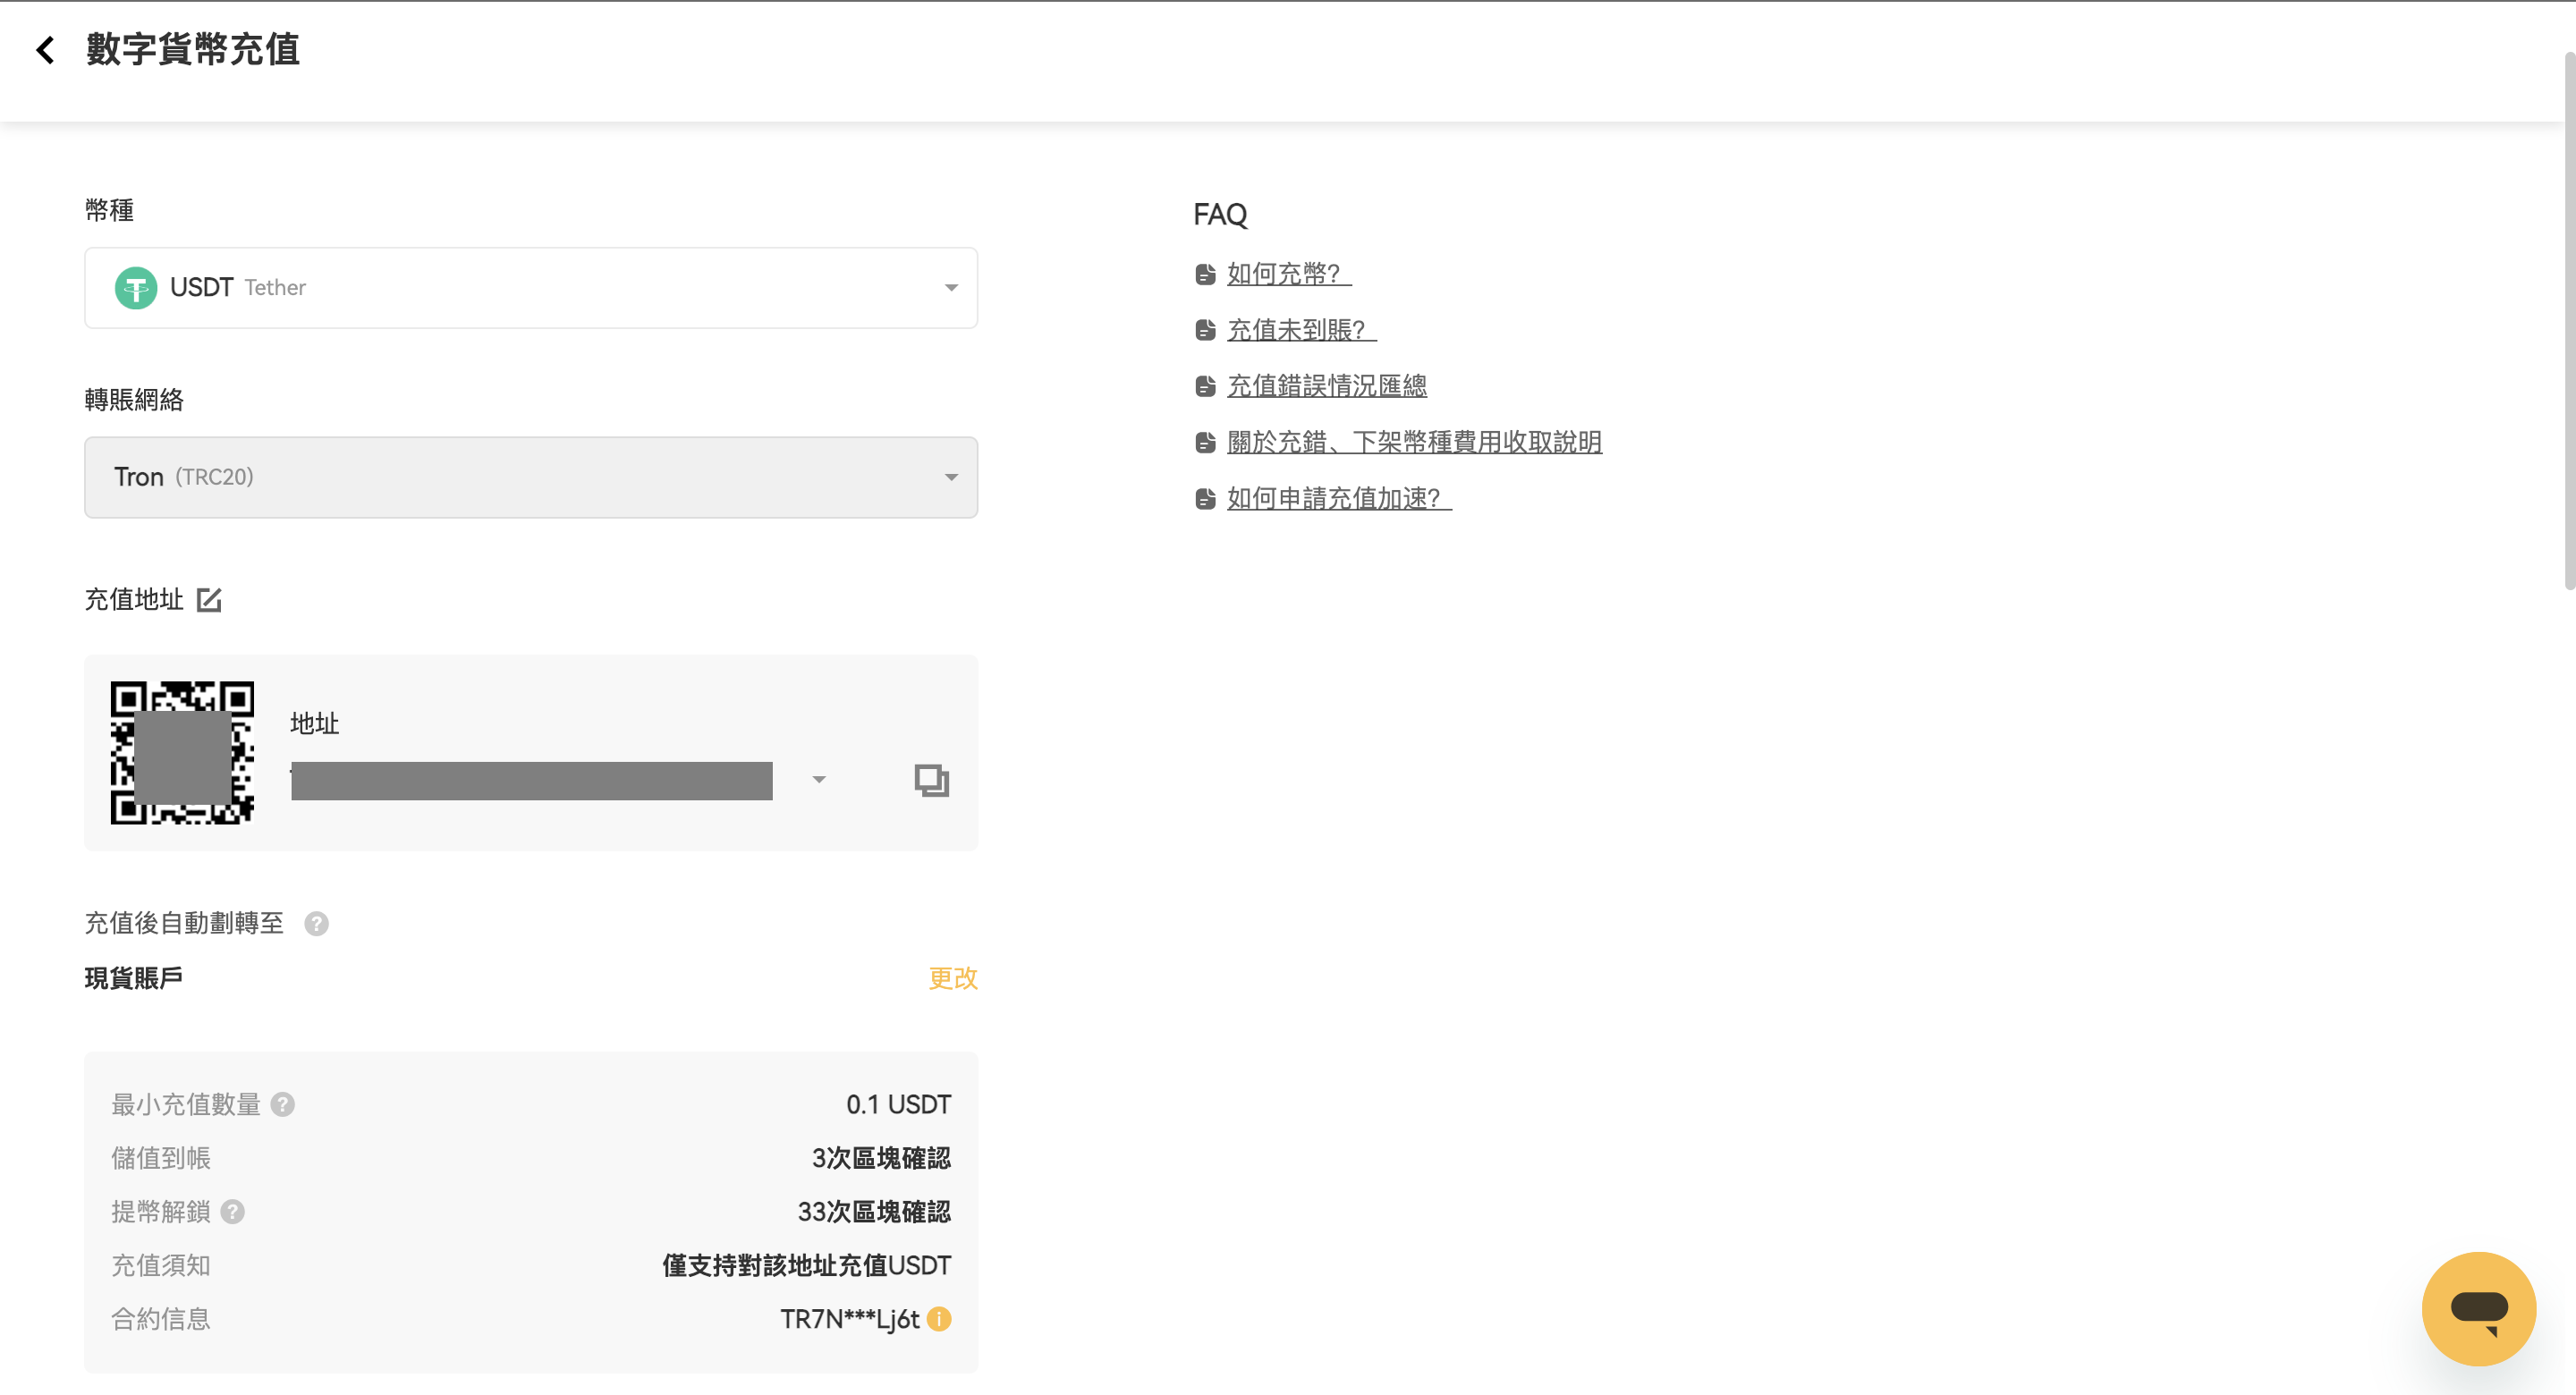2576x1395 pixels.
Task: Click the USDT Tether coin logo
Action: tap(136, 288)
